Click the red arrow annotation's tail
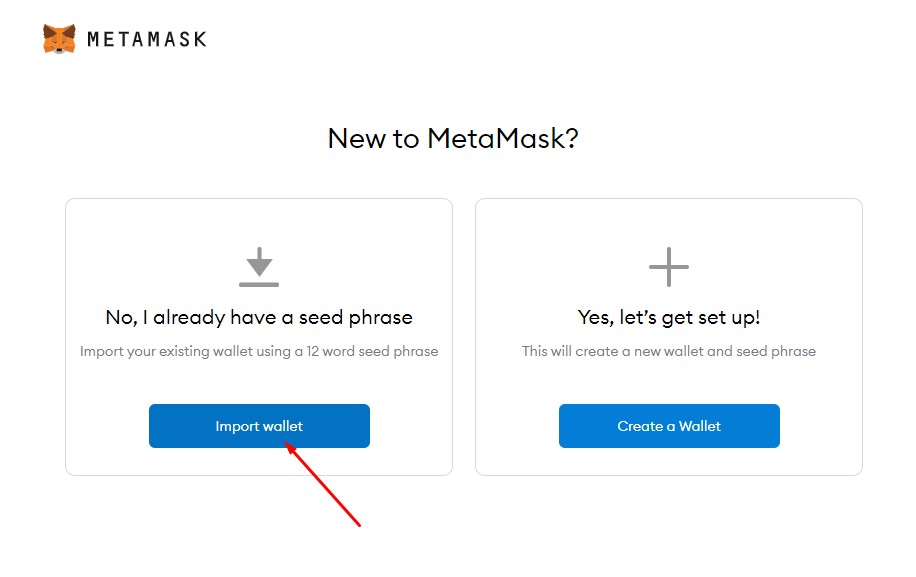This screenshot has width=916, height=577. coord(358,524)
